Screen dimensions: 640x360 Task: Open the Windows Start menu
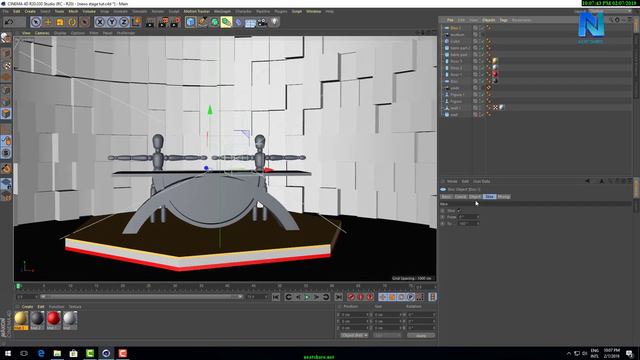pyautogui.click(x=8, y=353)
